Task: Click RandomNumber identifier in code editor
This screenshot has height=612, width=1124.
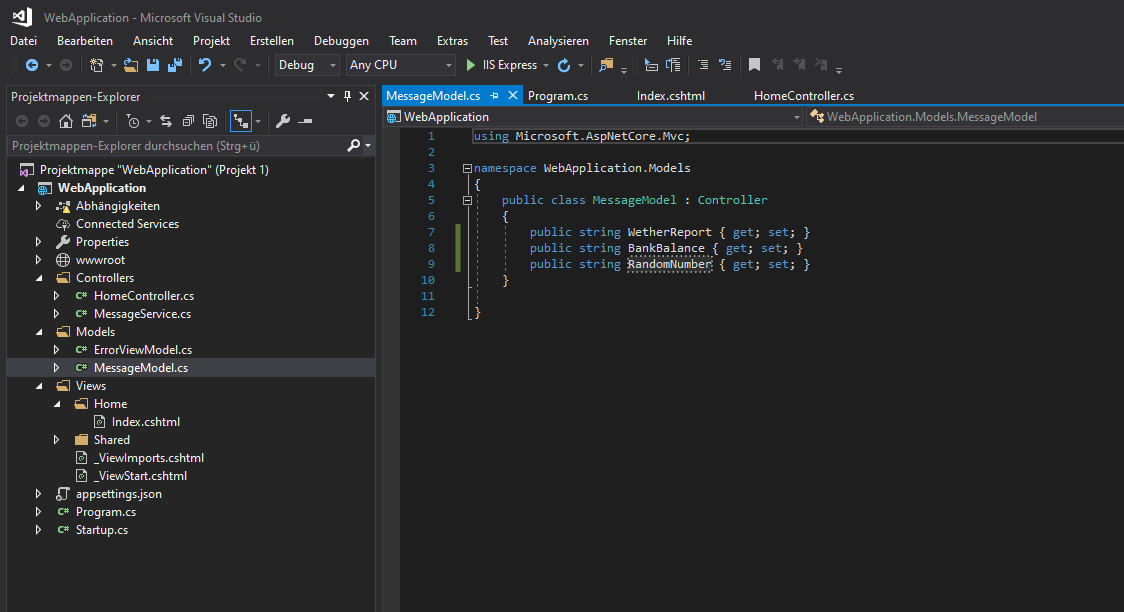Action: tap(670, 264)
